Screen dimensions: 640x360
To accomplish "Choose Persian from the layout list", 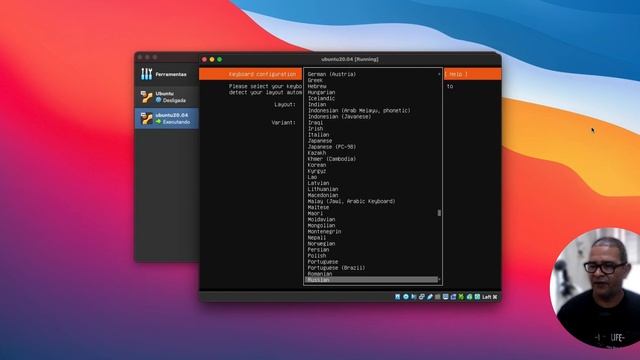I will 318,250.
